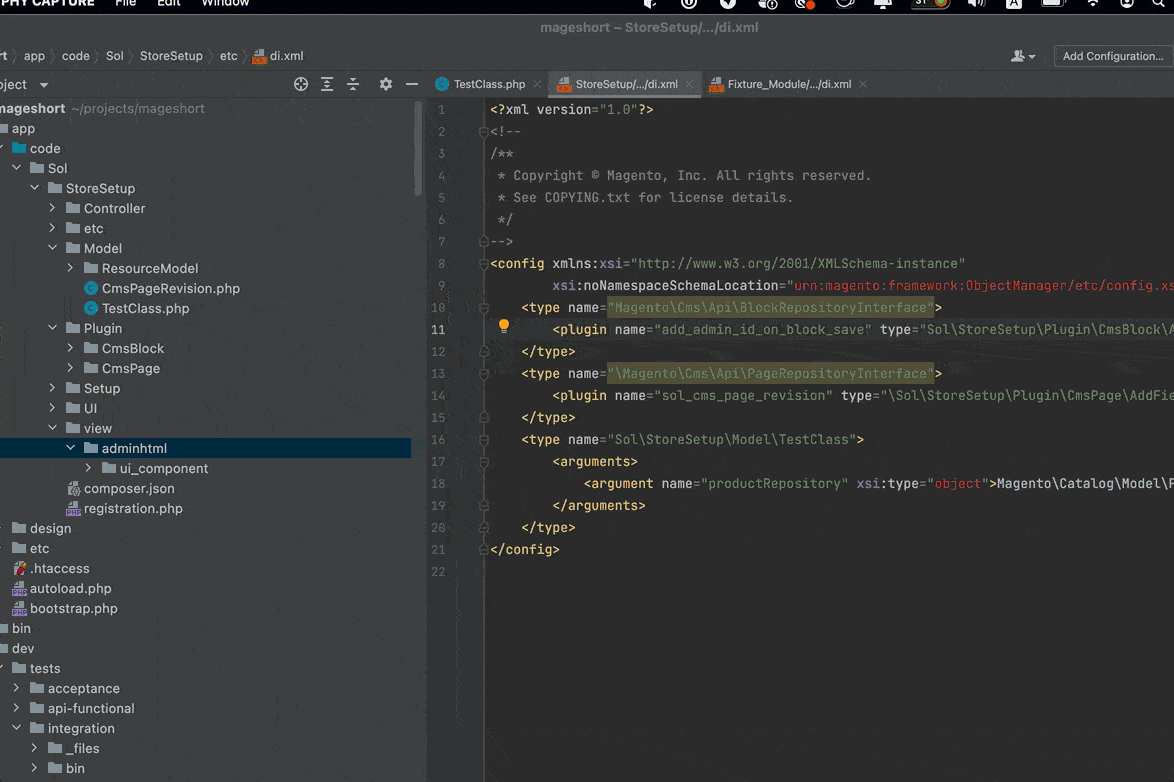The image size is (1174, 782).
Task: Switch to the TestClass.php tab
Action: pos(488,85)
